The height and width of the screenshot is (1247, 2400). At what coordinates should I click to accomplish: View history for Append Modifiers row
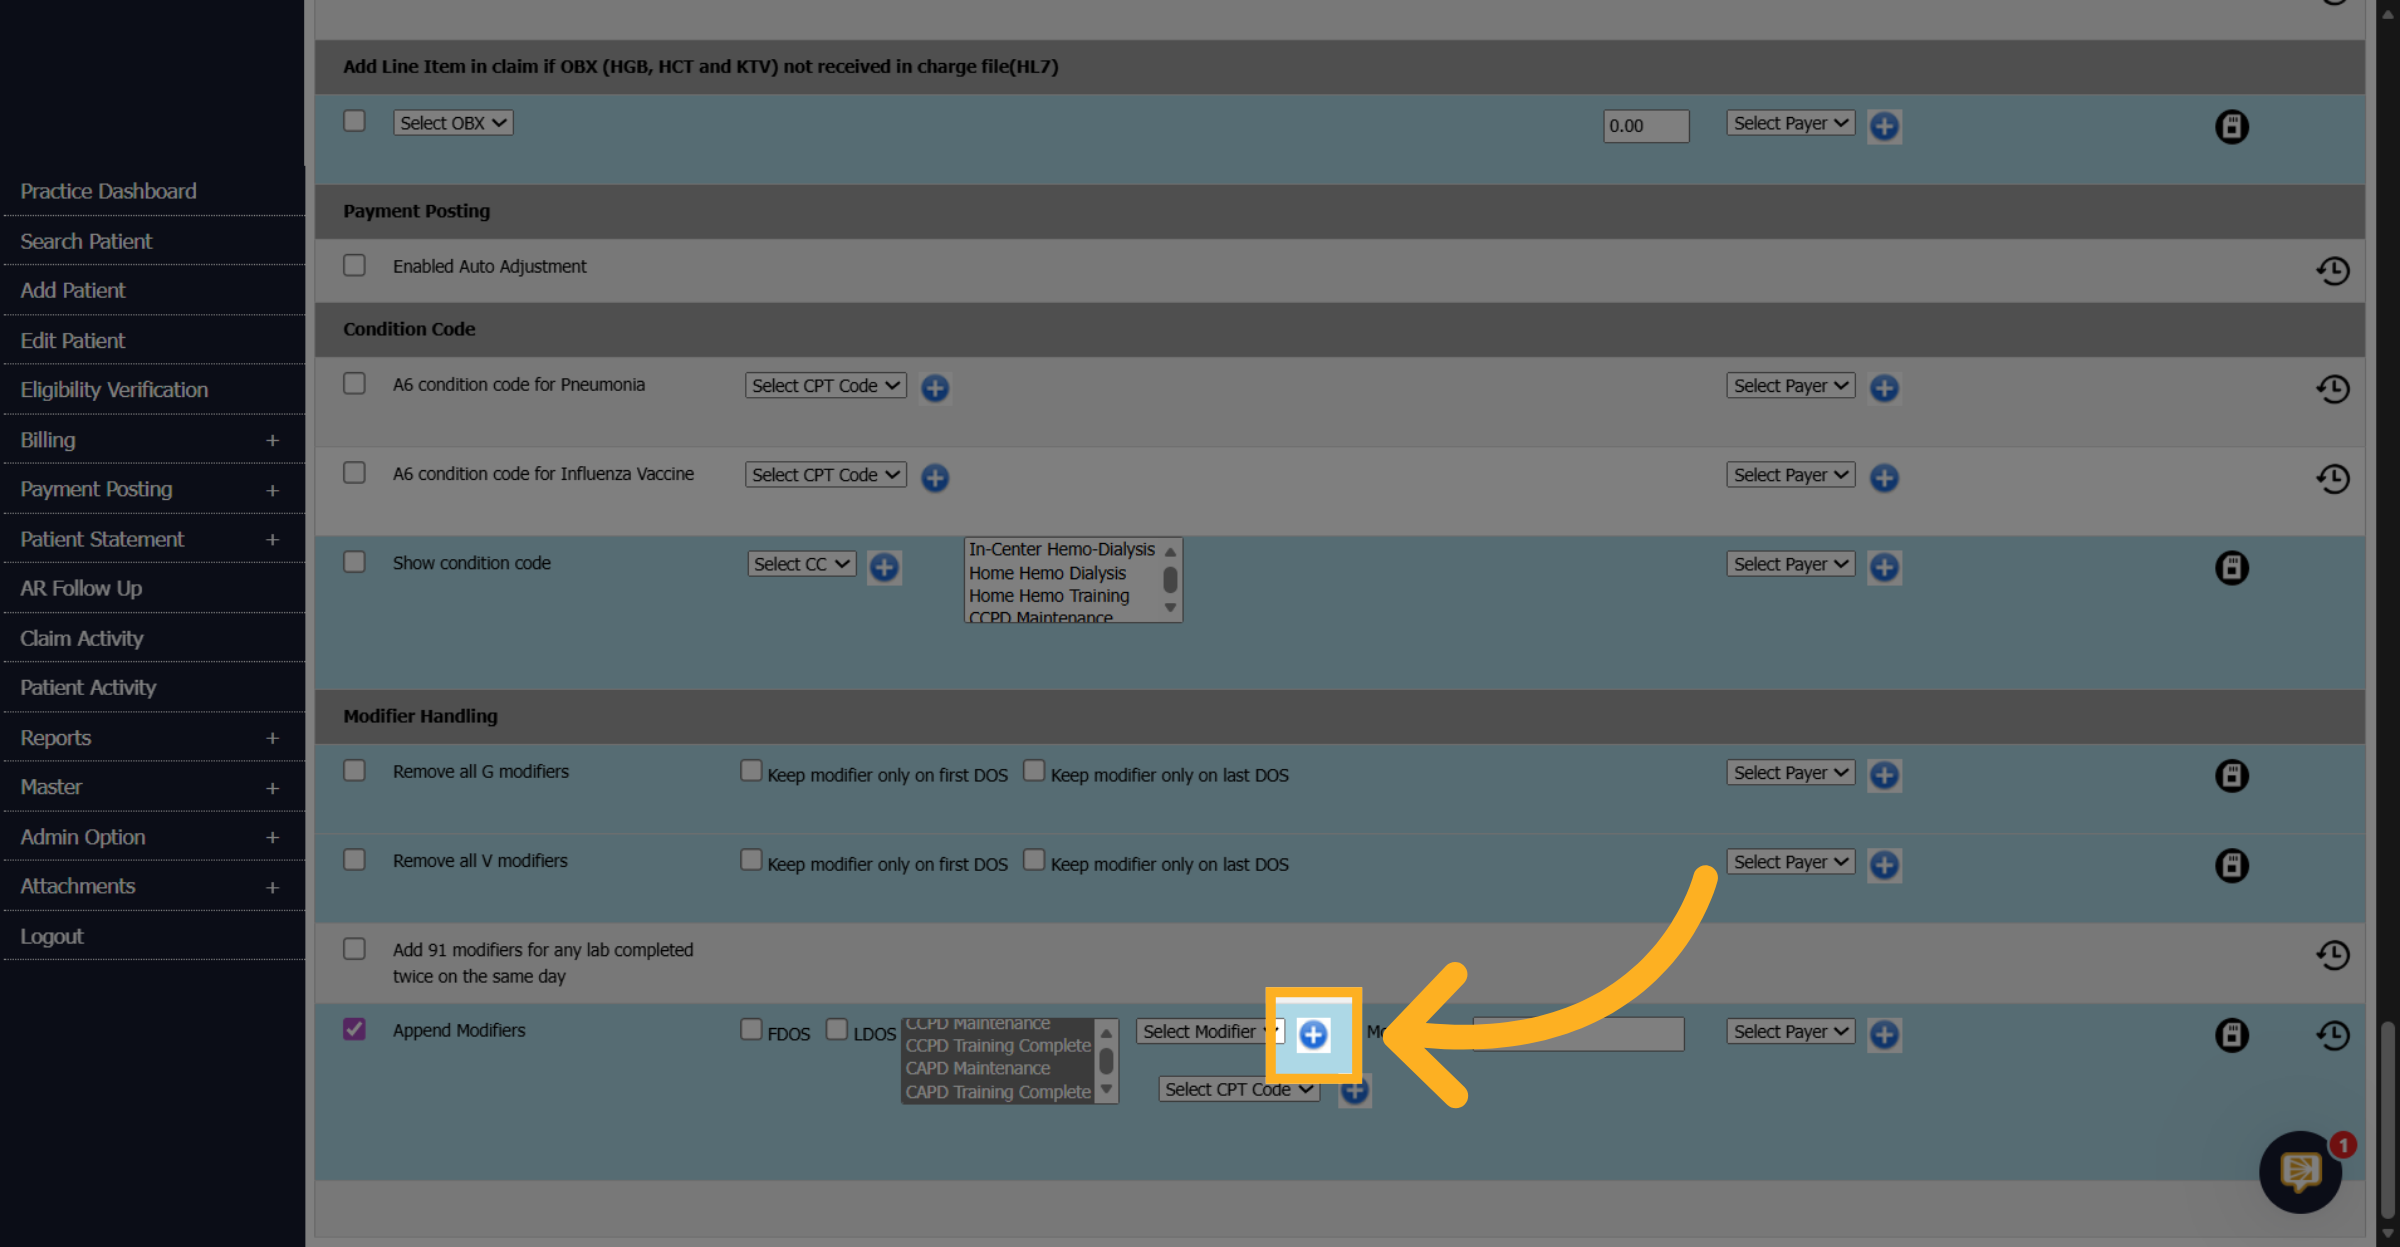2332,1035
